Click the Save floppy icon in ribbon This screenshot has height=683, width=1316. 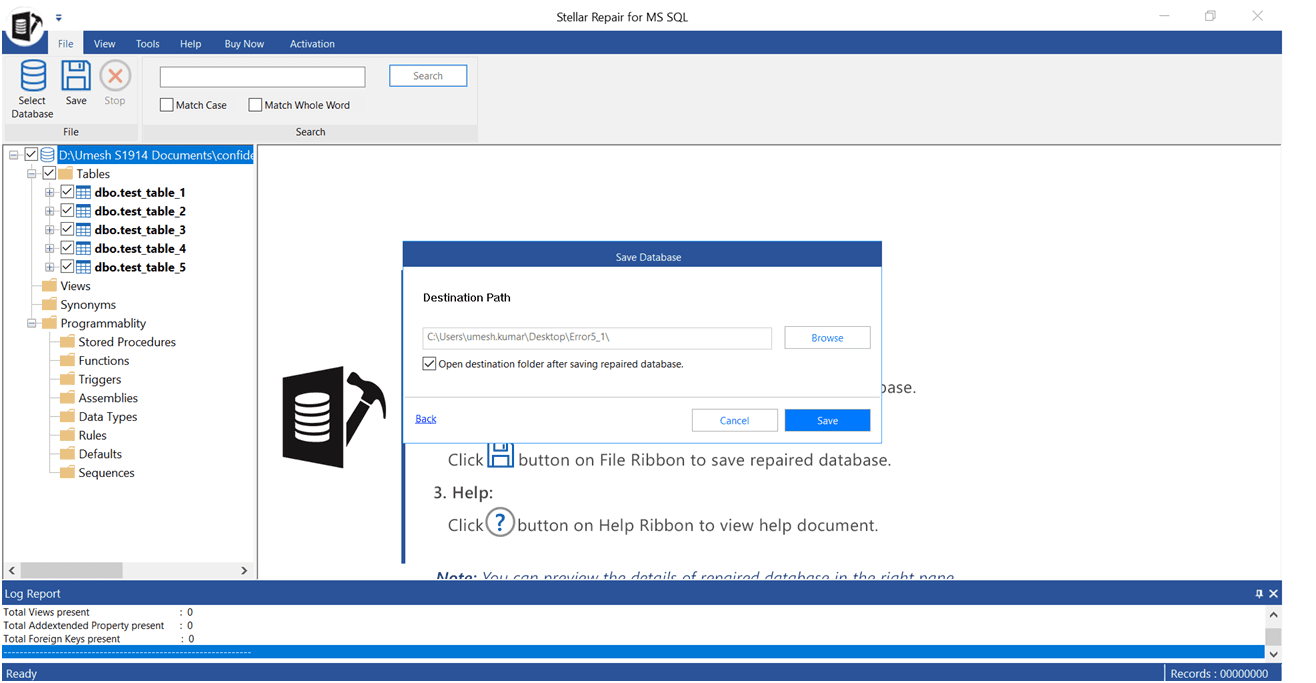click(76, 76)
